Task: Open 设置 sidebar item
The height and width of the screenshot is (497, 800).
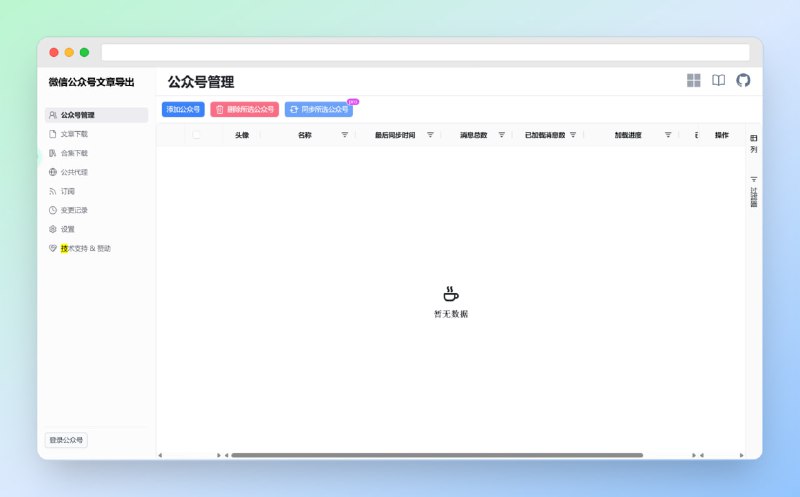Action: pyautogui.click(x=96, y=229)
